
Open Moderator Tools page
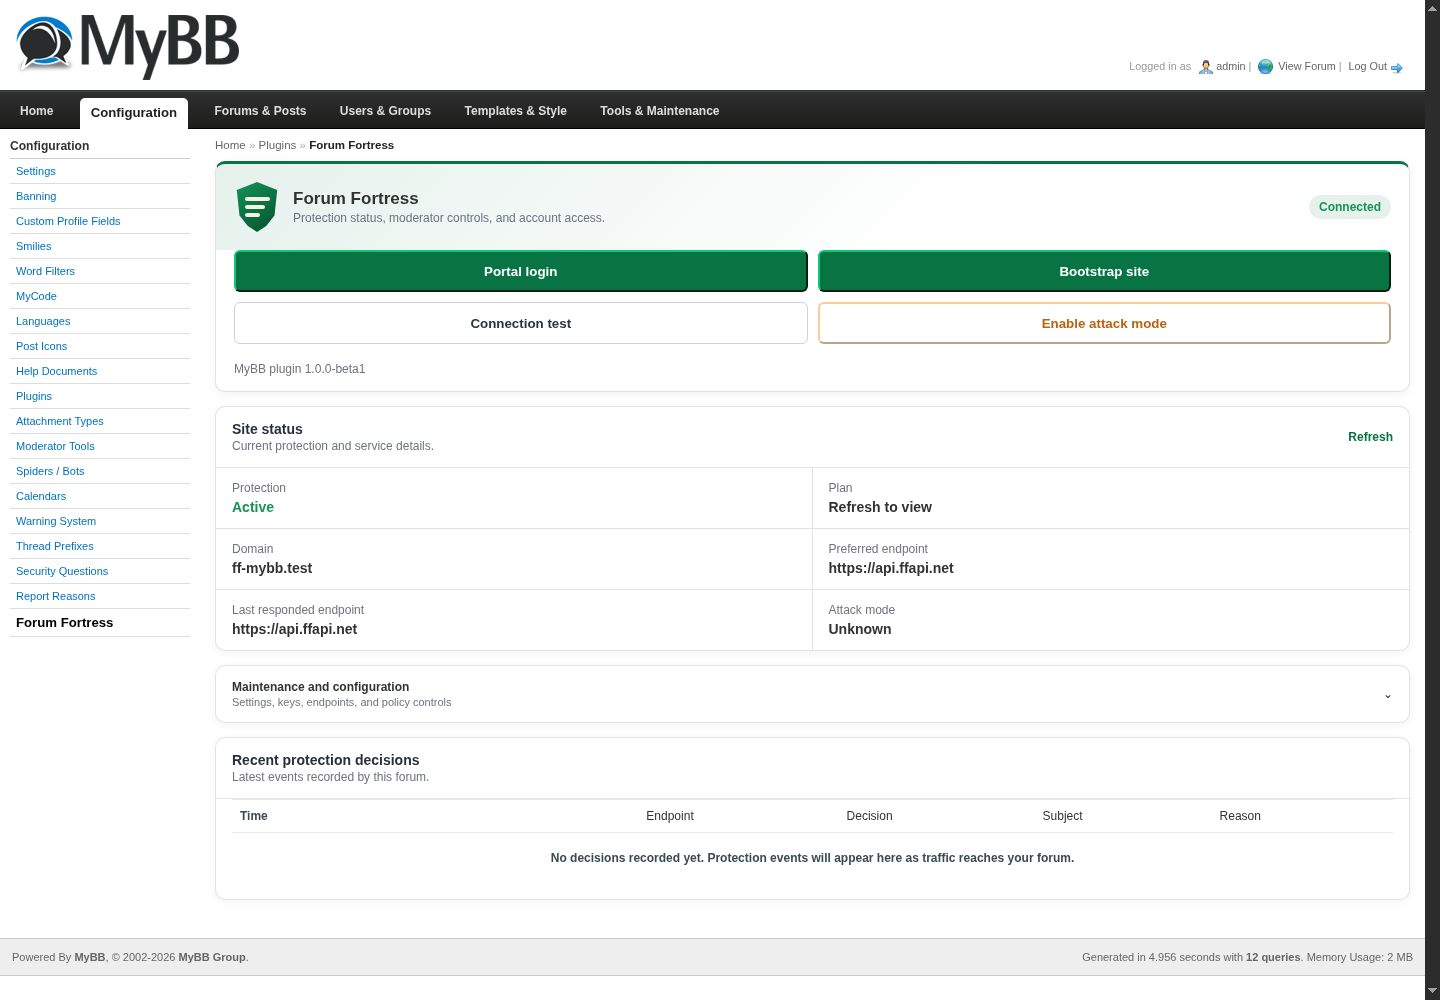55,446
